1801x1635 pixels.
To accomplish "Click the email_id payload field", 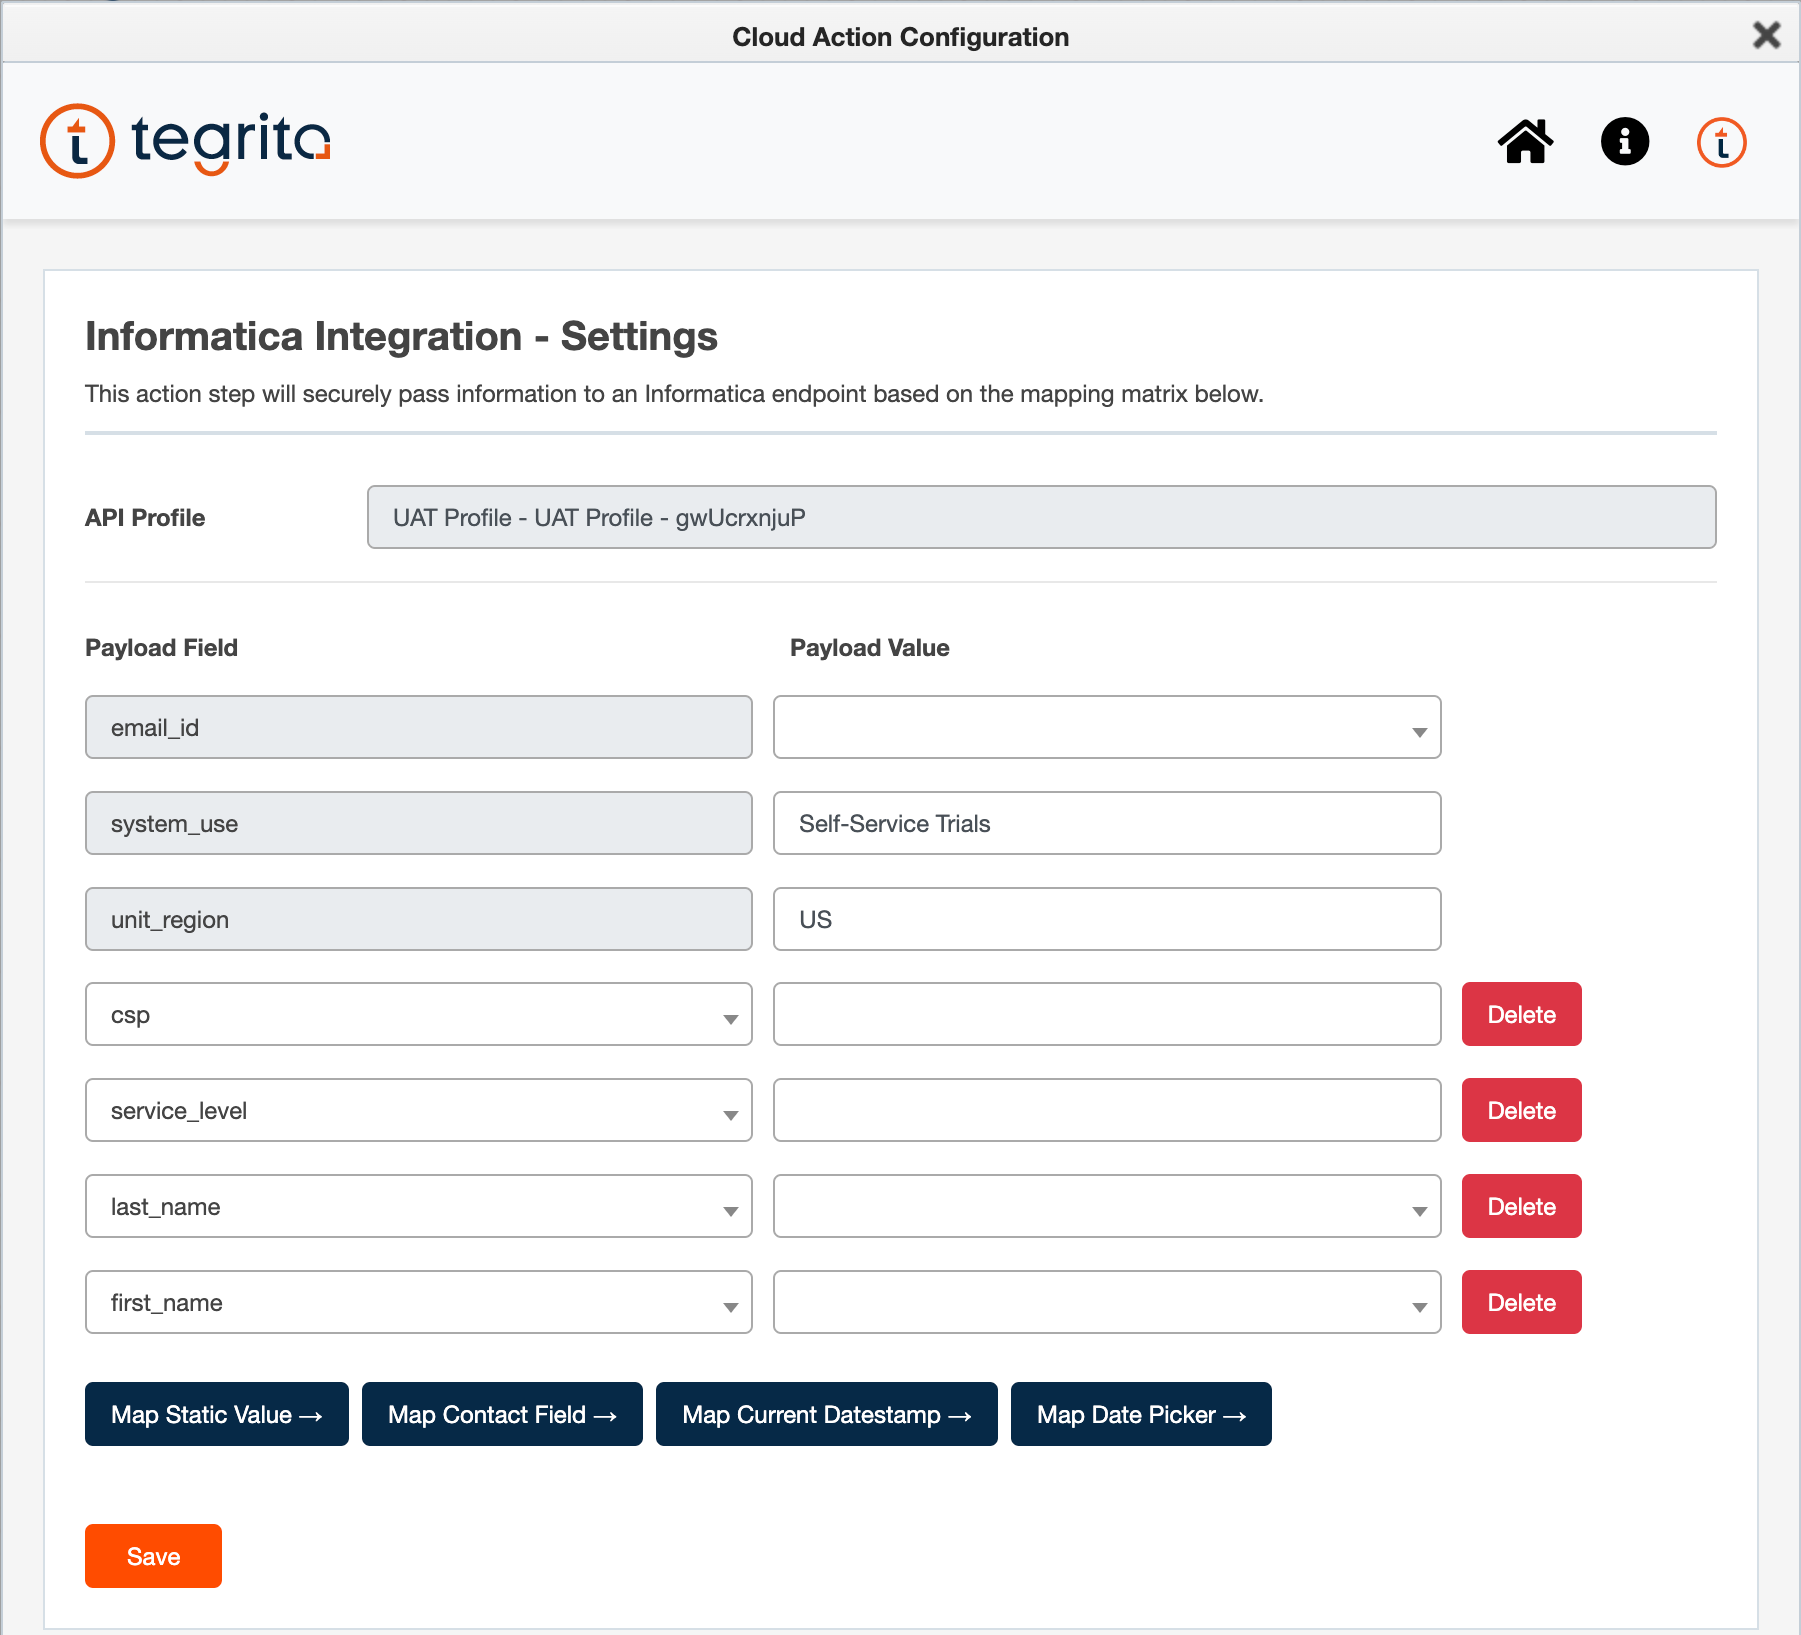I will click(418, 727).
